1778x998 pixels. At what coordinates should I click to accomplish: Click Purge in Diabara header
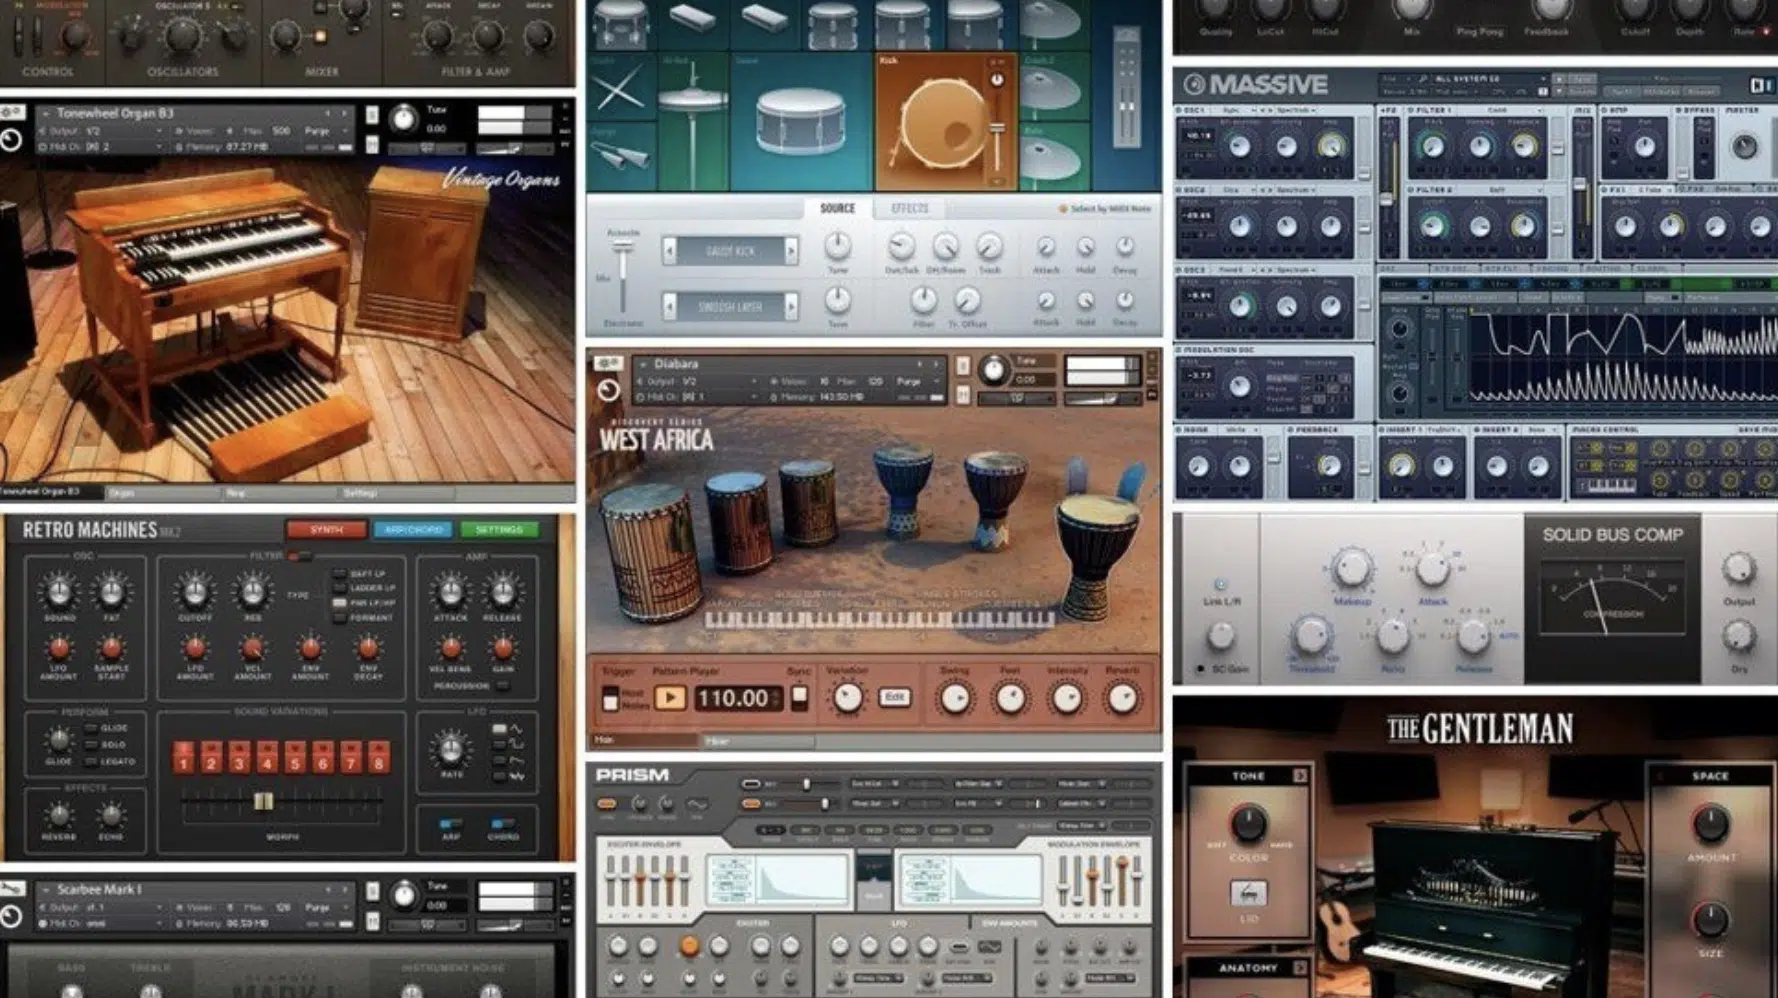pyautogui.click(x=908, y=381)
